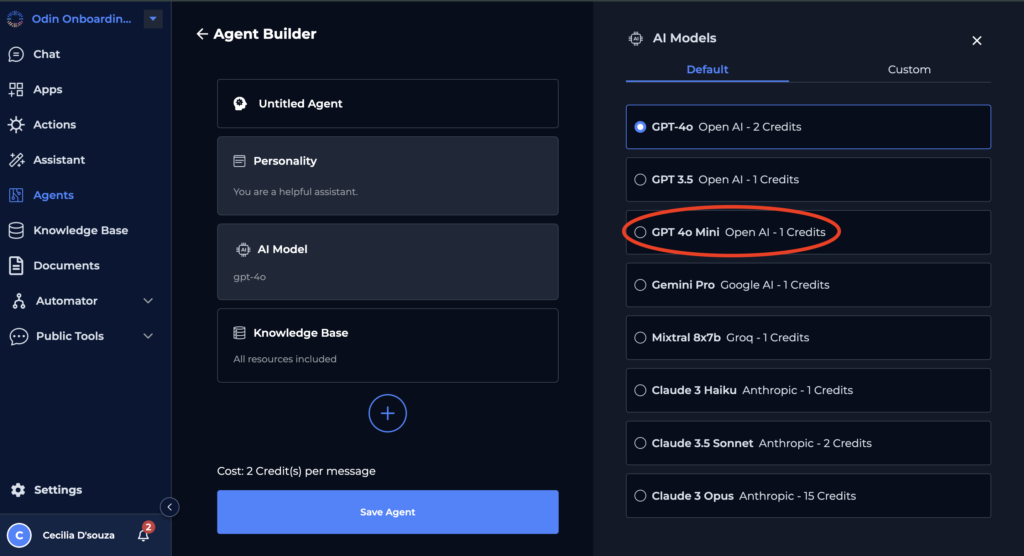Screen dimensions: 1024x556
Task: Go back using the Agent Builder arrow
Action: tap(202, 34)
